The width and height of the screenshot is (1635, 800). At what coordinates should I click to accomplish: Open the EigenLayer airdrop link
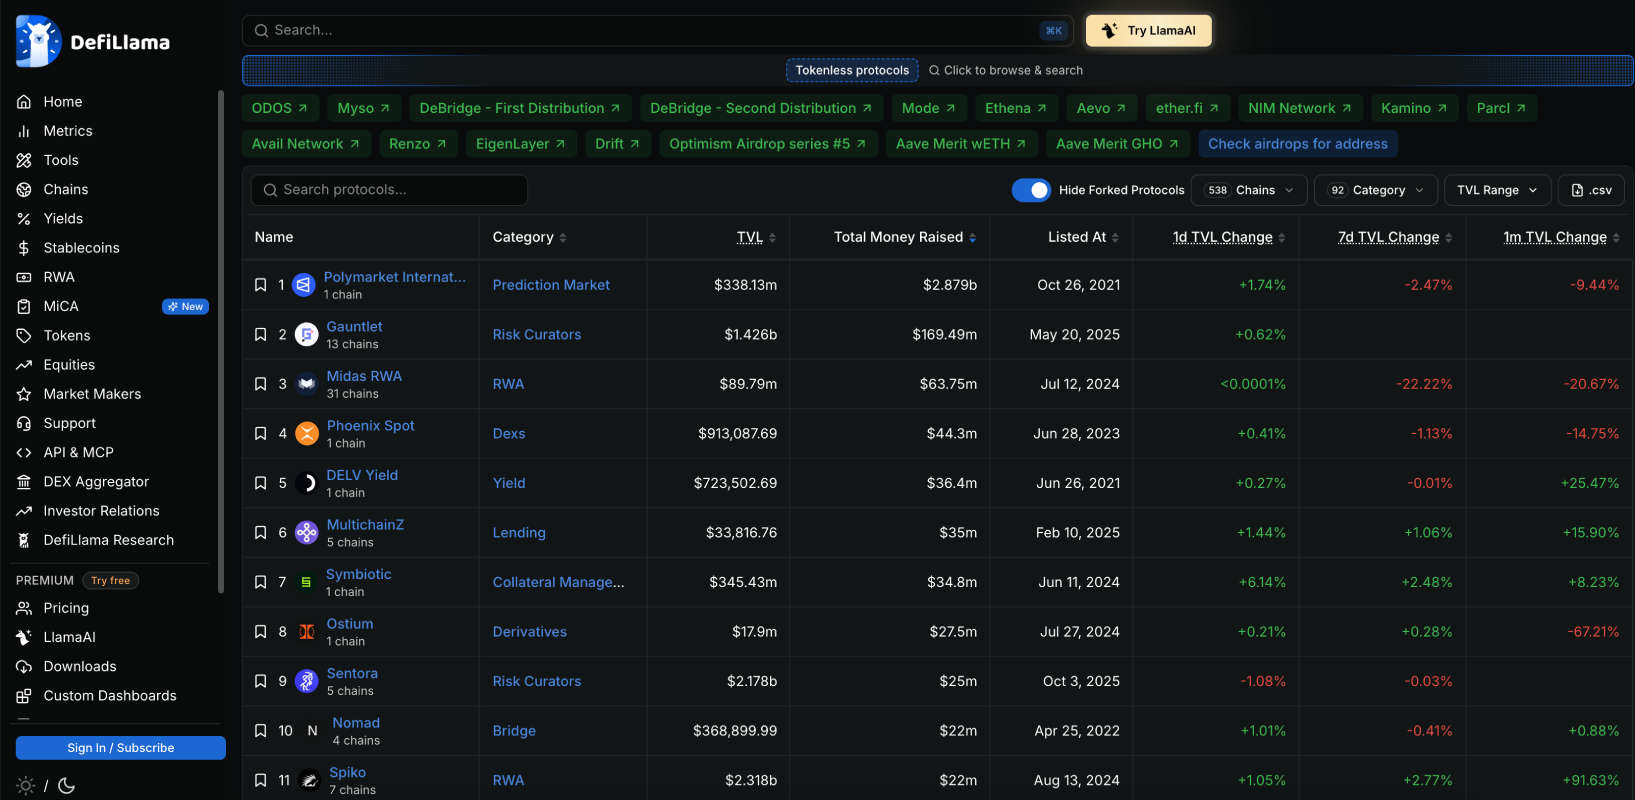520,144
